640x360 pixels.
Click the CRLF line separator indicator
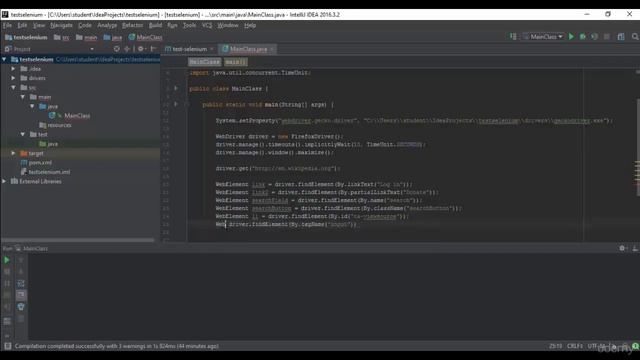(575, 346)
